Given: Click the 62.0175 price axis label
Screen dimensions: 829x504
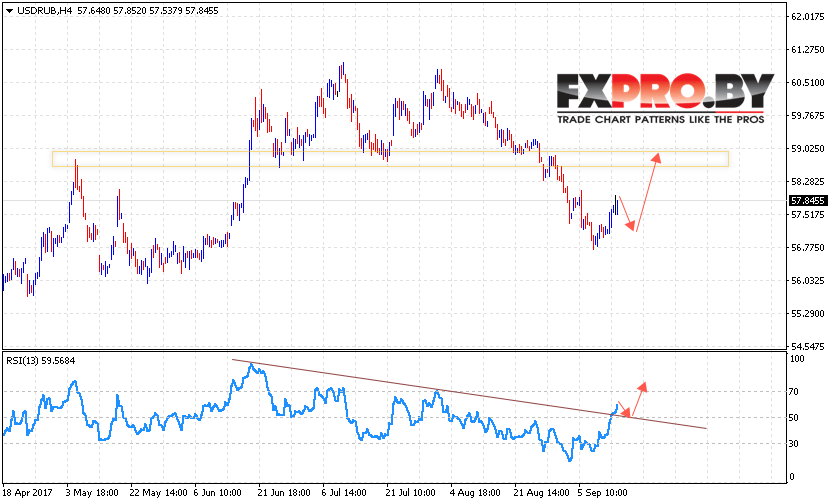Looking at the screenshot, I should pos(807,17).
